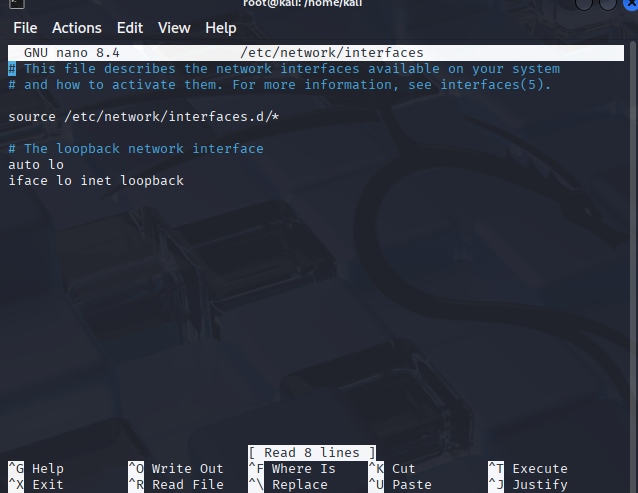Image resolution: width=638 pixels, height=493 pixels.
Task: Click the terminal window icon in title bar
Action: tap(7, 4)
